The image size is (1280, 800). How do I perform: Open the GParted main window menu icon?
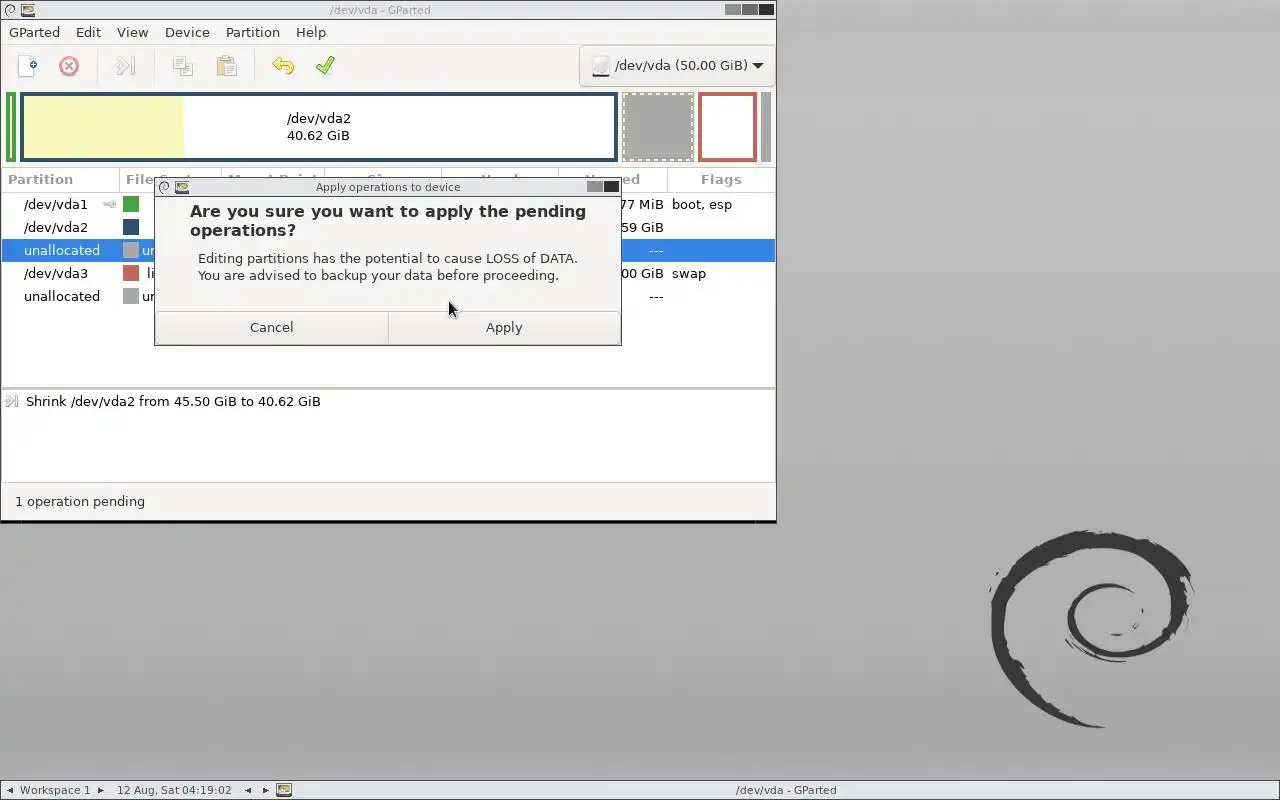point(10,10)
